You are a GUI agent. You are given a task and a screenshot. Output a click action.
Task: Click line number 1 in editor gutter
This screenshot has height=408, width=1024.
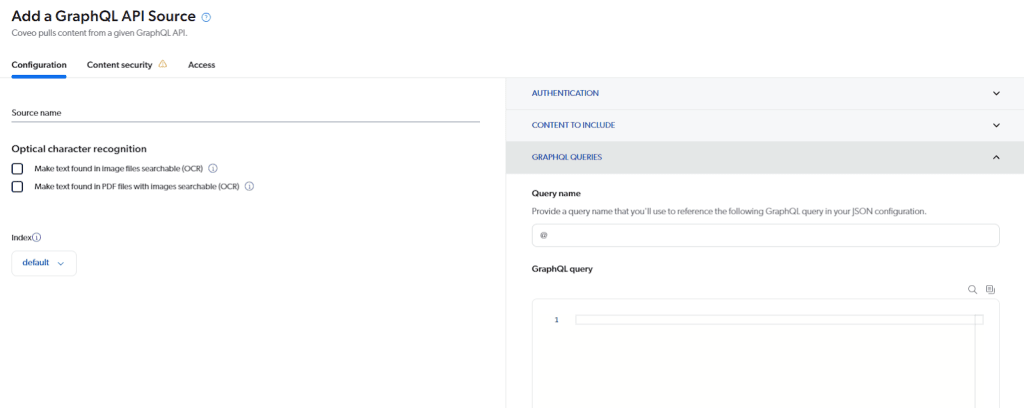(x=556, y=319)
